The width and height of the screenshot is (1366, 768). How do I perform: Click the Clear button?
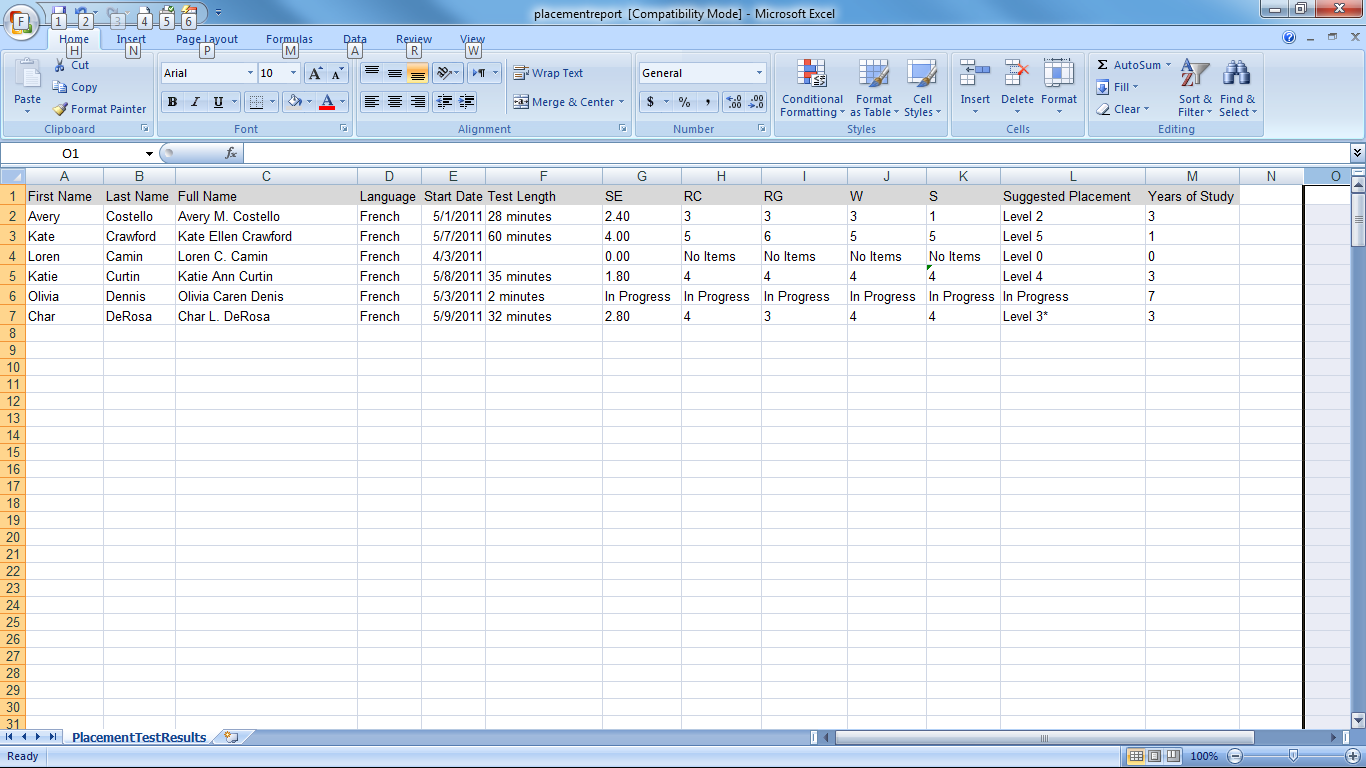pos(1123,109)
